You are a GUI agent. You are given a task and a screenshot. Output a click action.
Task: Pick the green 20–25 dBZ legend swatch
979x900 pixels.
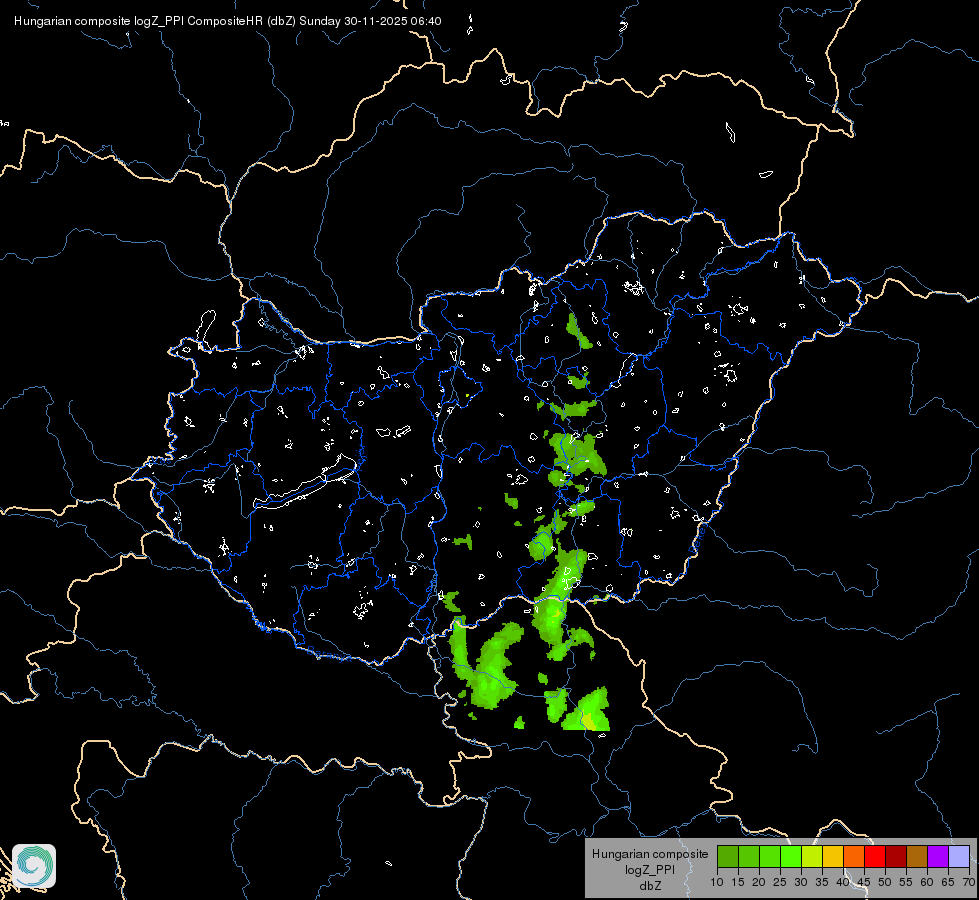click(x=770, y=856)
